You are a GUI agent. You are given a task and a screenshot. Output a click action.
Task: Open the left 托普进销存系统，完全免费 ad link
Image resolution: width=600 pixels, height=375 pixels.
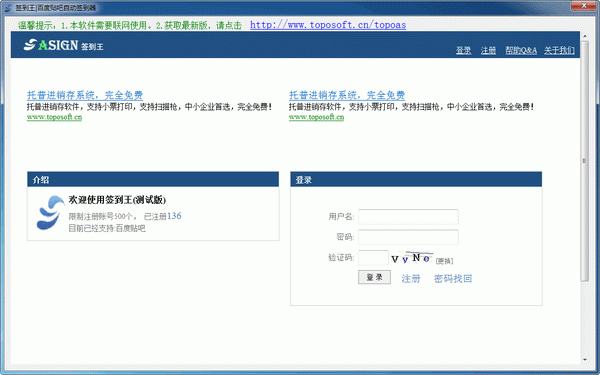pos(85,95)
